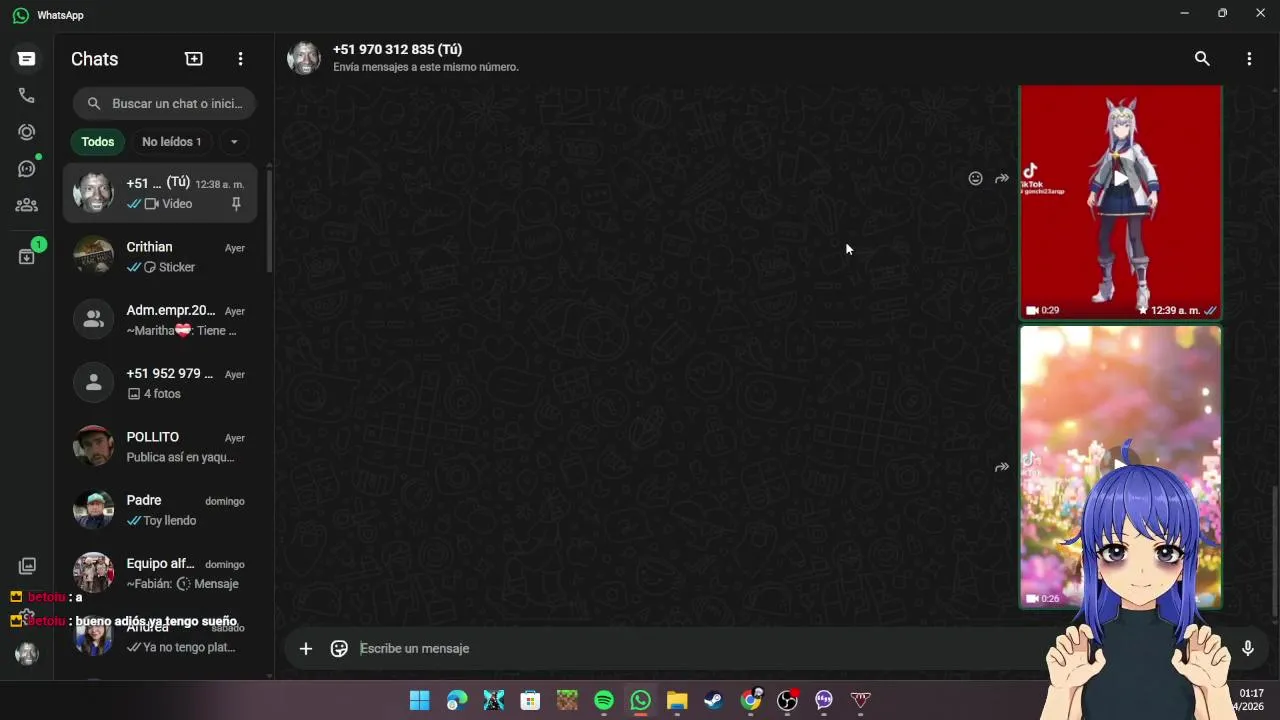The width and height of the screenshot is (1280, 720).
Task: Open the Communities icon
Action: 27,205
